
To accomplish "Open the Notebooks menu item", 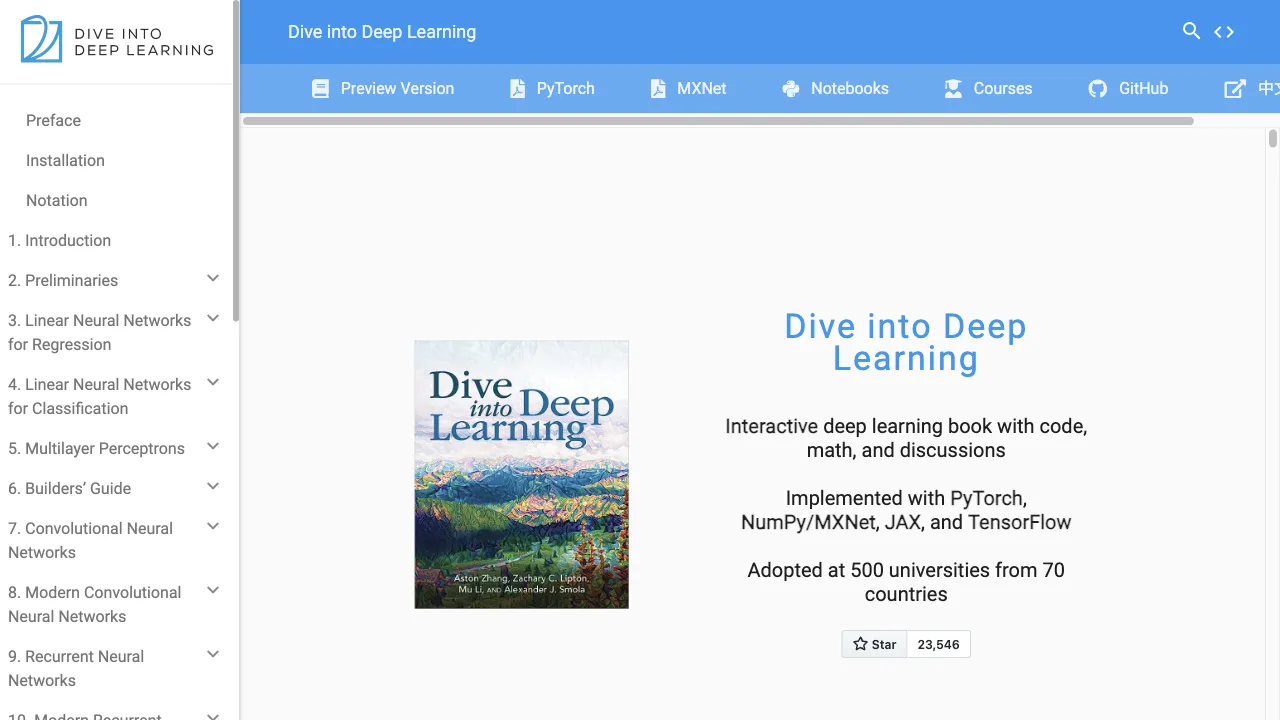I will tap(835, 89).
